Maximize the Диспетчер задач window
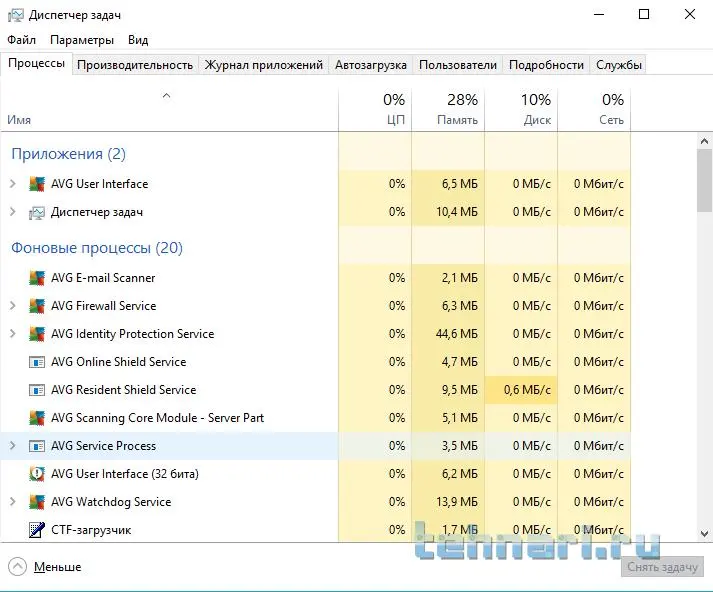This screenshot has height=592, width=713. [644, 15]
